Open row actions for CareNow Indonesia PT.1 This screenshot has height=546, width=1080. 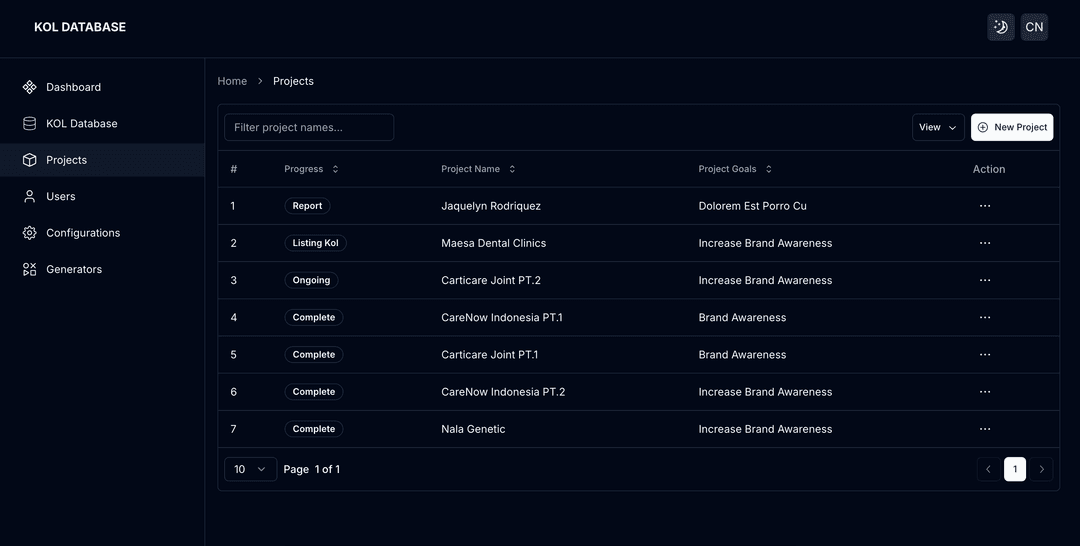985,317
